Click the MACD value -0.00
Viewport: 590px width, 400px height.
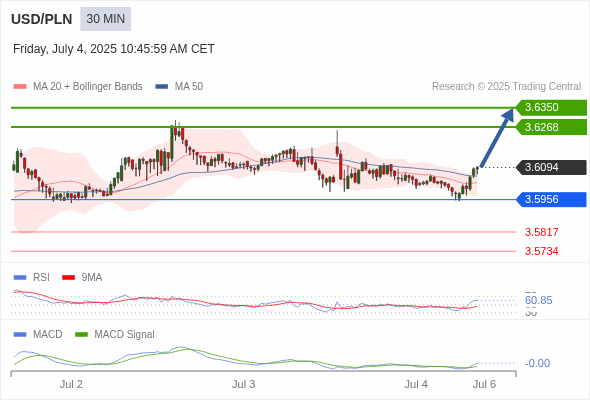(537, 363)
